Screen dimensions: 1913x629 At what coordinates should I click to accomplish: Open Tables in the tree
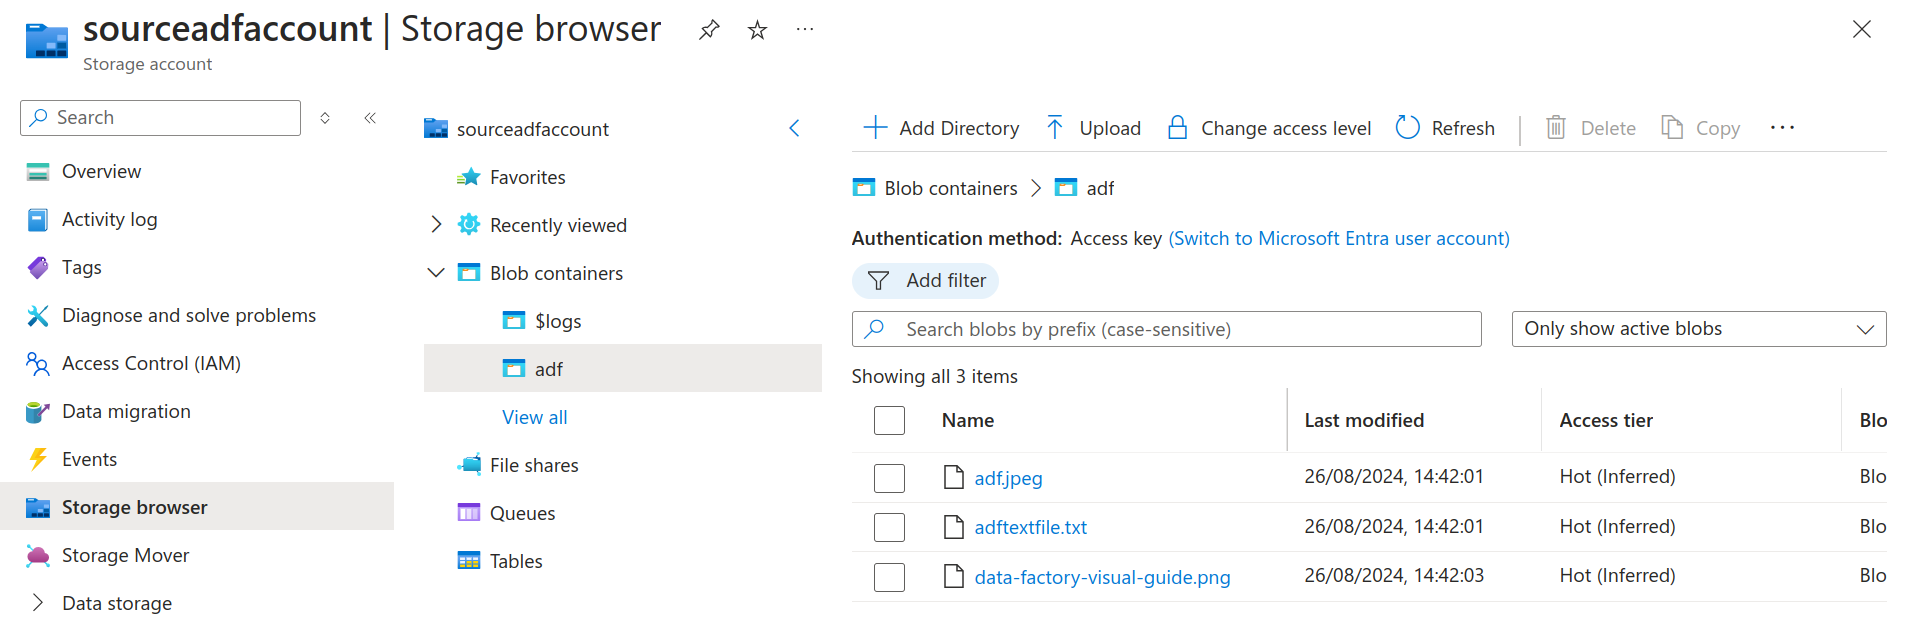[516, 561]
